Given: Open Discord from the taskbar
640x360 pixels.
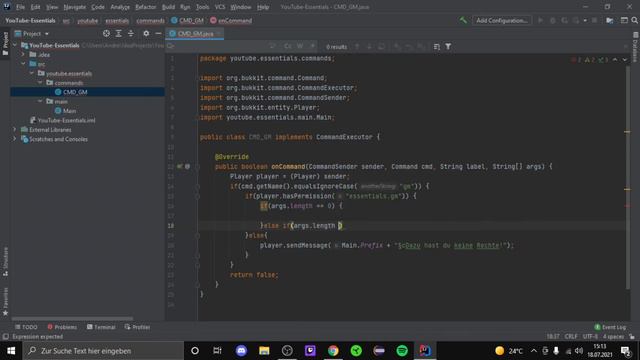Looking at the screenshot, I should (x=241, y=351).
